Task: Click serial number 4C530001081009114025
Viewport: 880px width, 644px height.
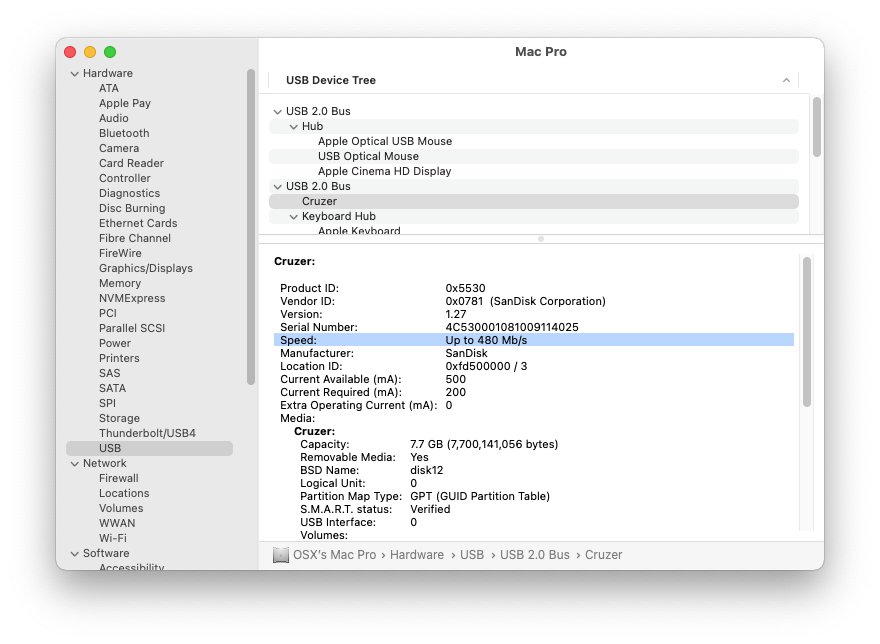Action: (x=512, y=327)
